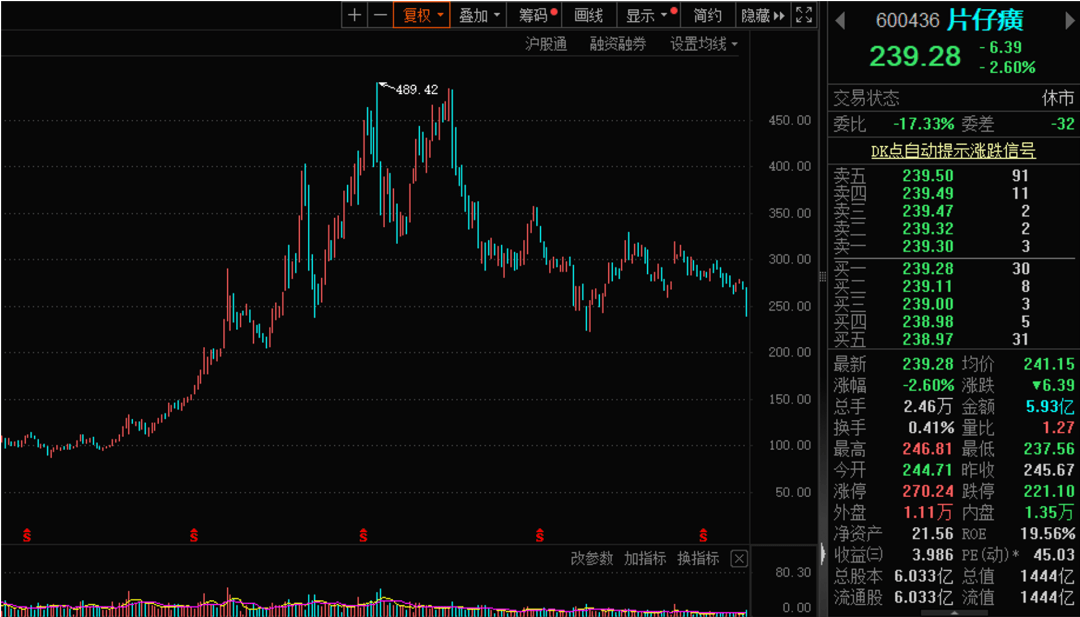Go to previous stock using left arrow
This screenshot has width=1080, height=617.
pyautogui.click(x=840, y=21)
